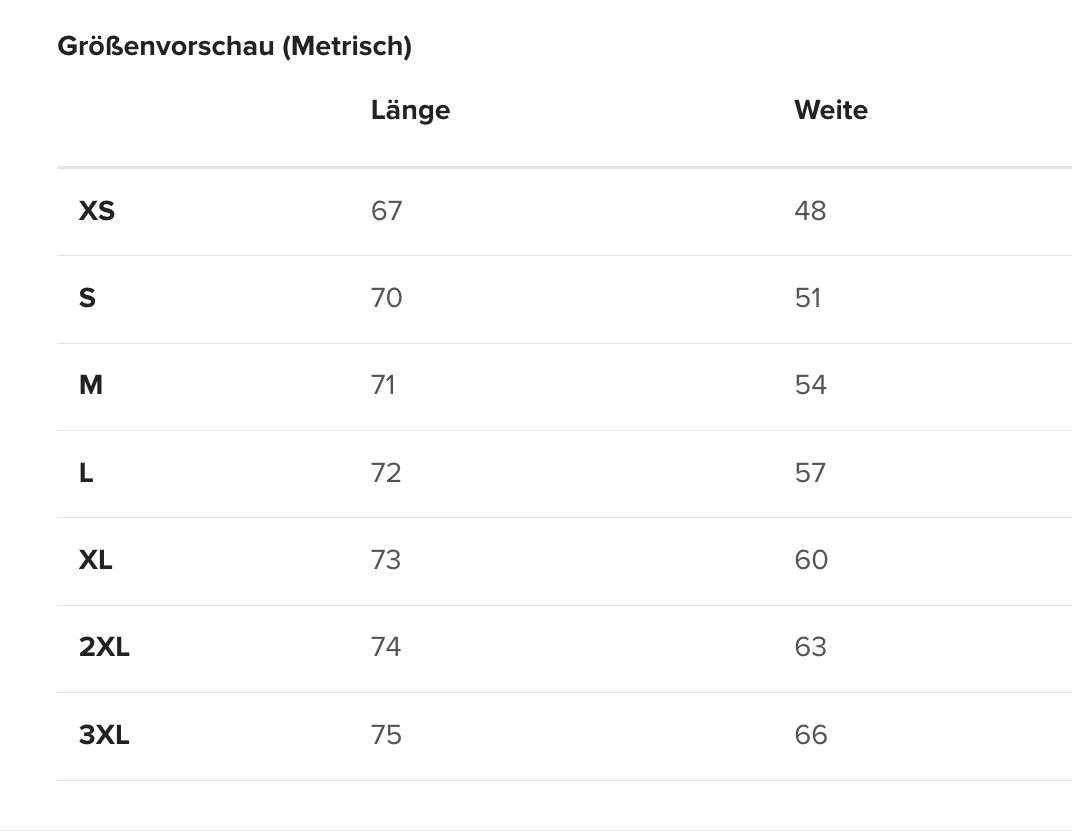Select the XL size row label
The height and width of the screenshot is (833, 1072).
pyautogui.click(x=96, y=560)
